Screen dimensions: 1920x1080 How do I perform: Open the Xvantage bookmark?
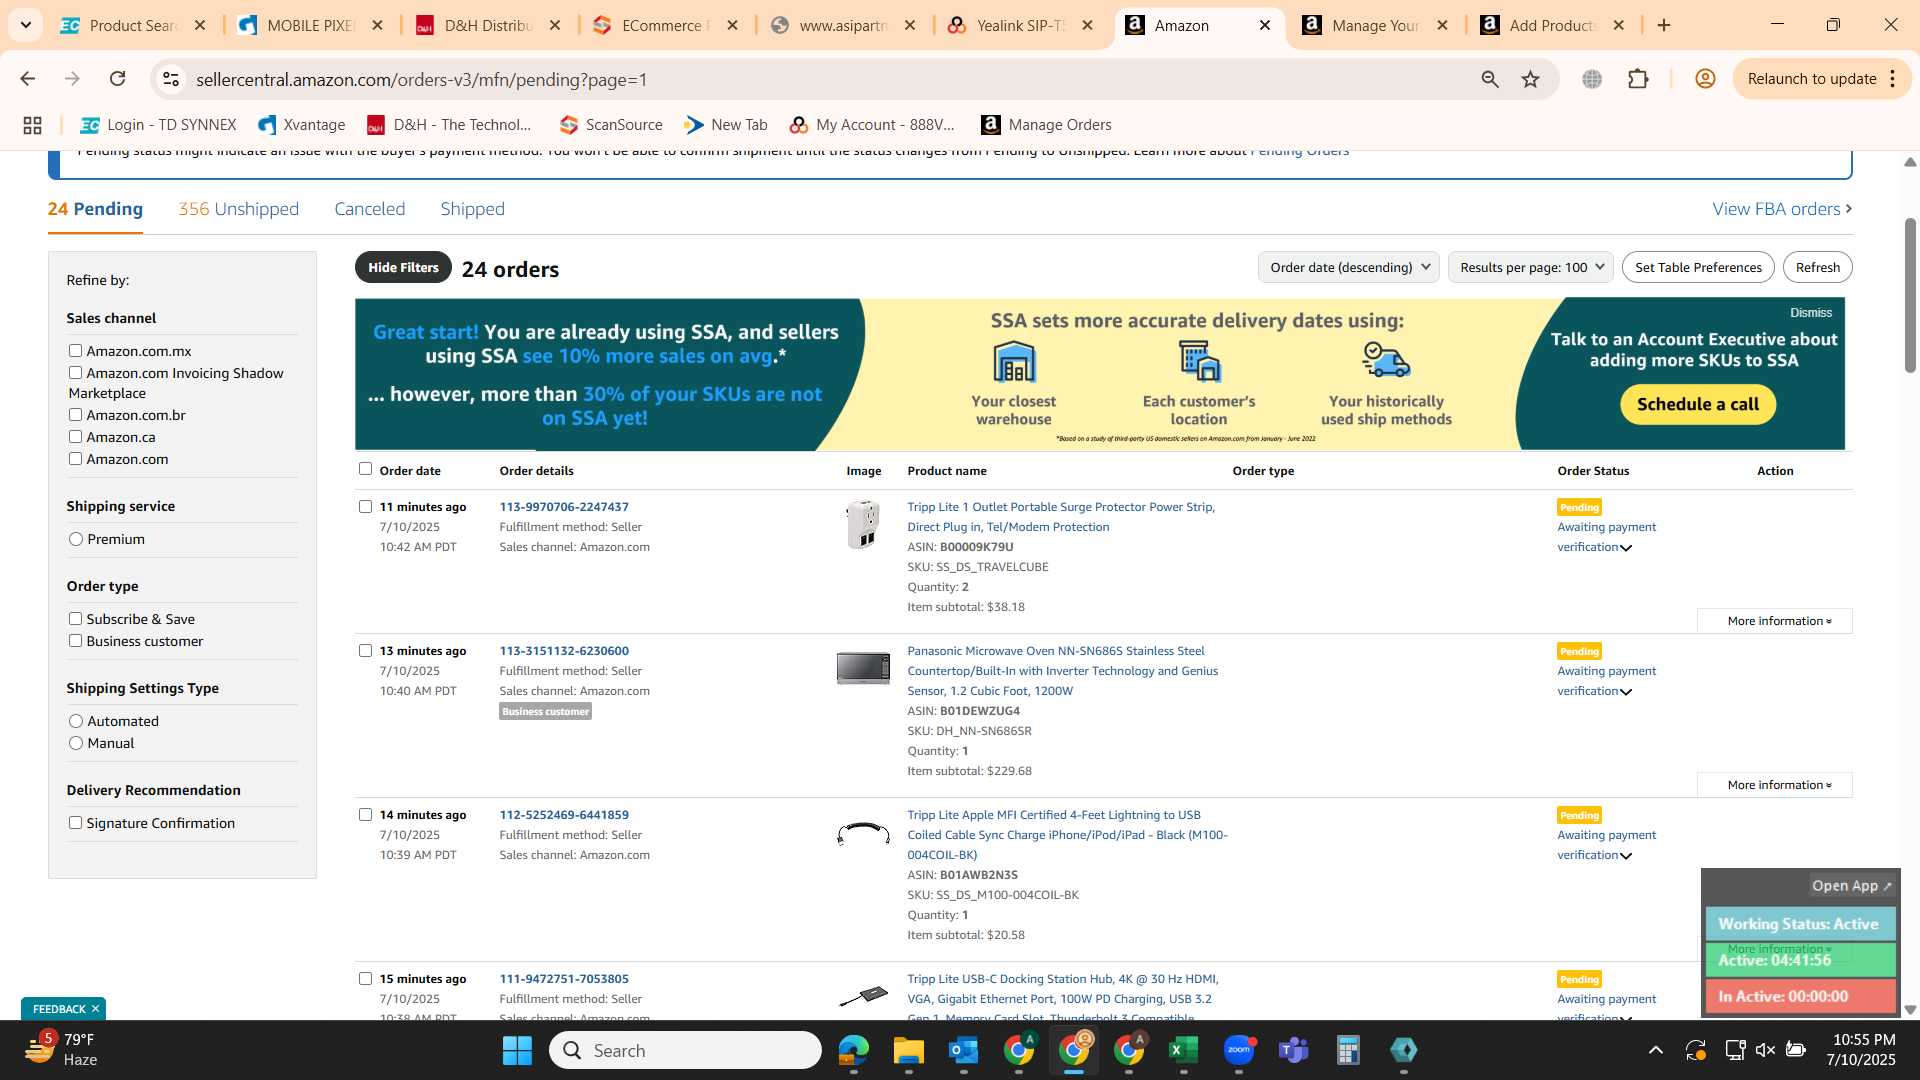pos(301,125)
